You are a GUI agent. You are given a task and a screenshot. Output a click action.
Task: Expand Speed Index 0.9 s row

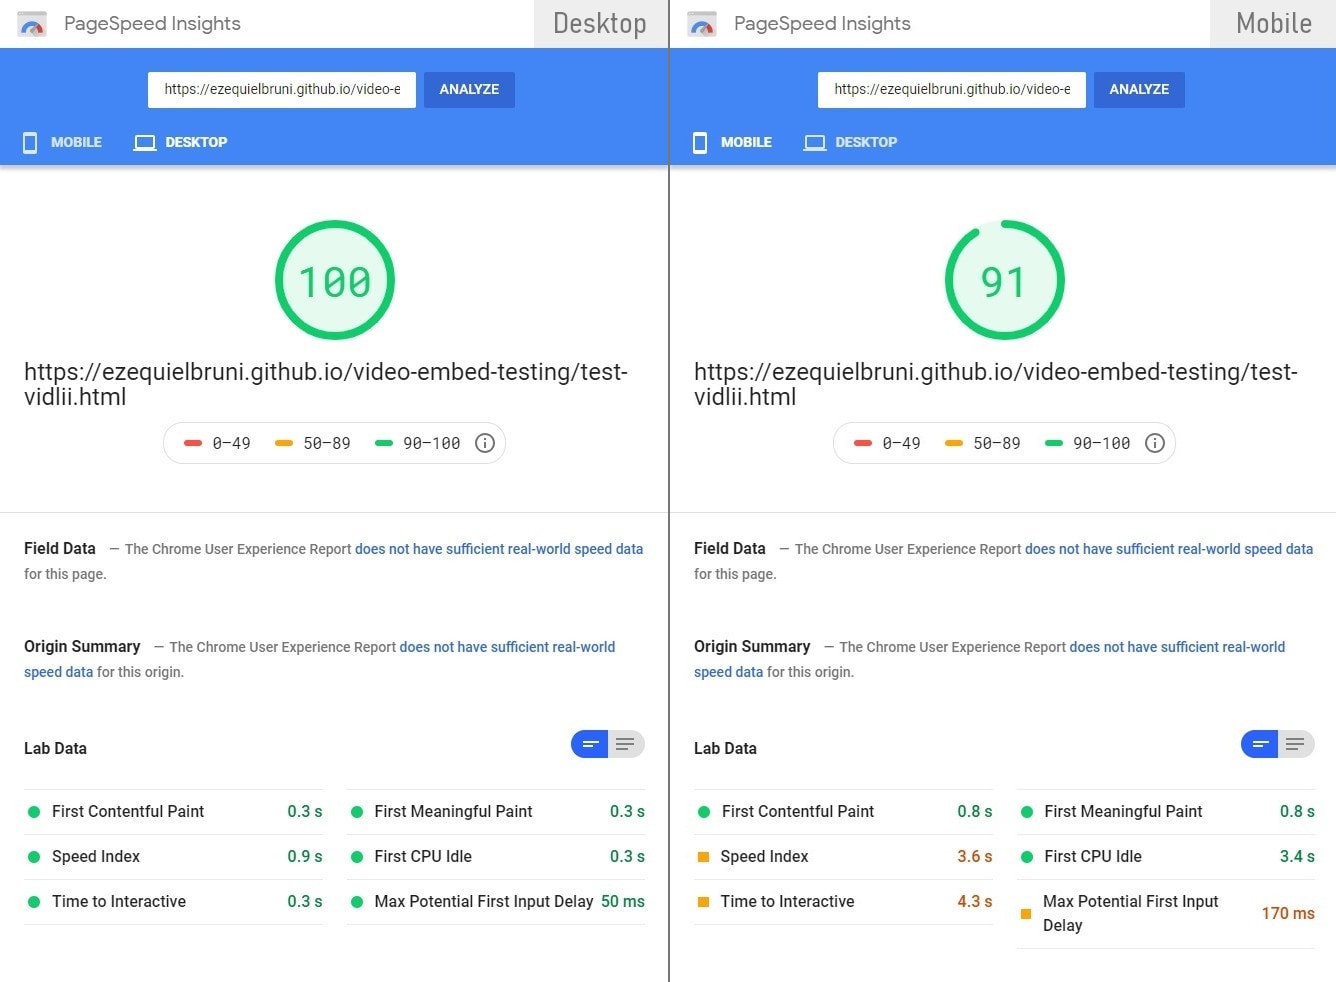[173, 857]
